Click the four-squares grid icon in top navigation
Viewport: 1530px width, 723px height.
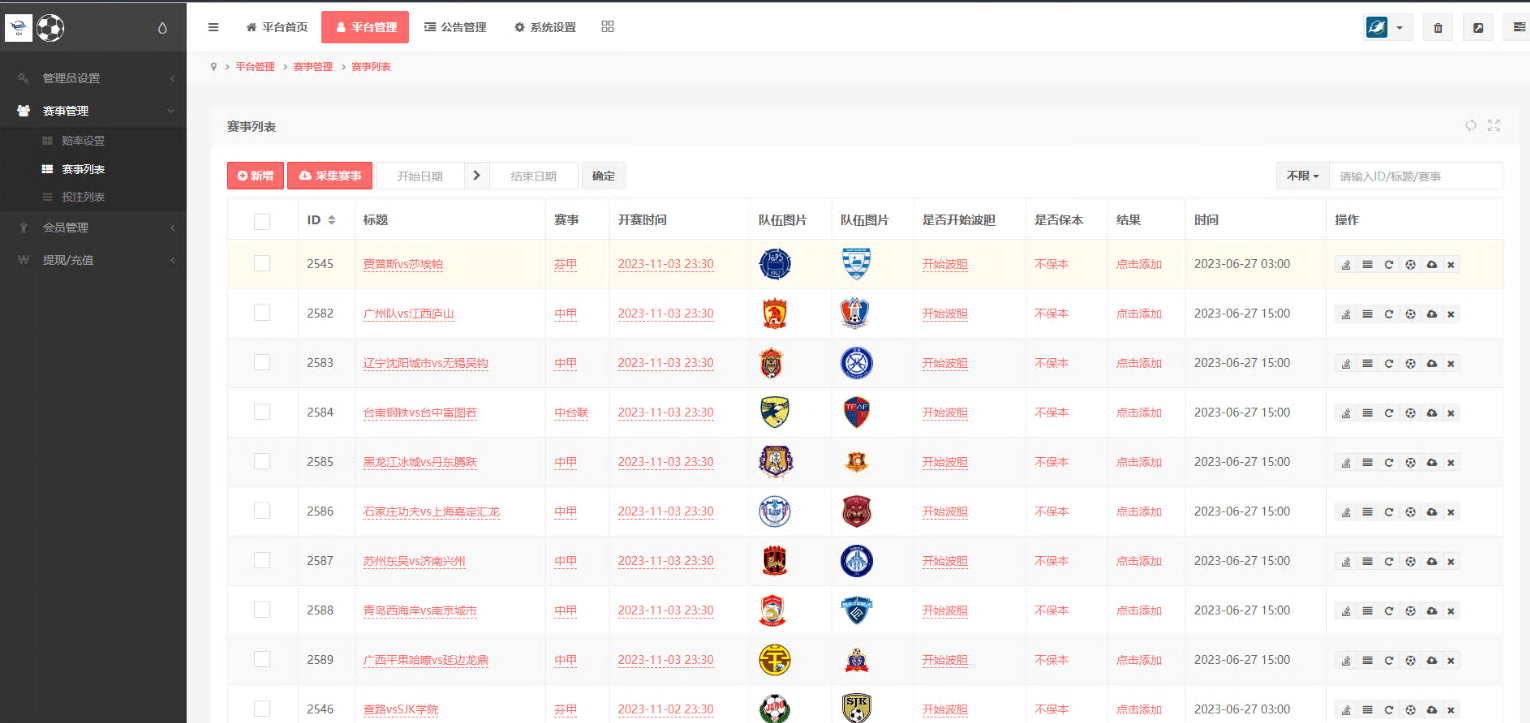coord(608,27)
